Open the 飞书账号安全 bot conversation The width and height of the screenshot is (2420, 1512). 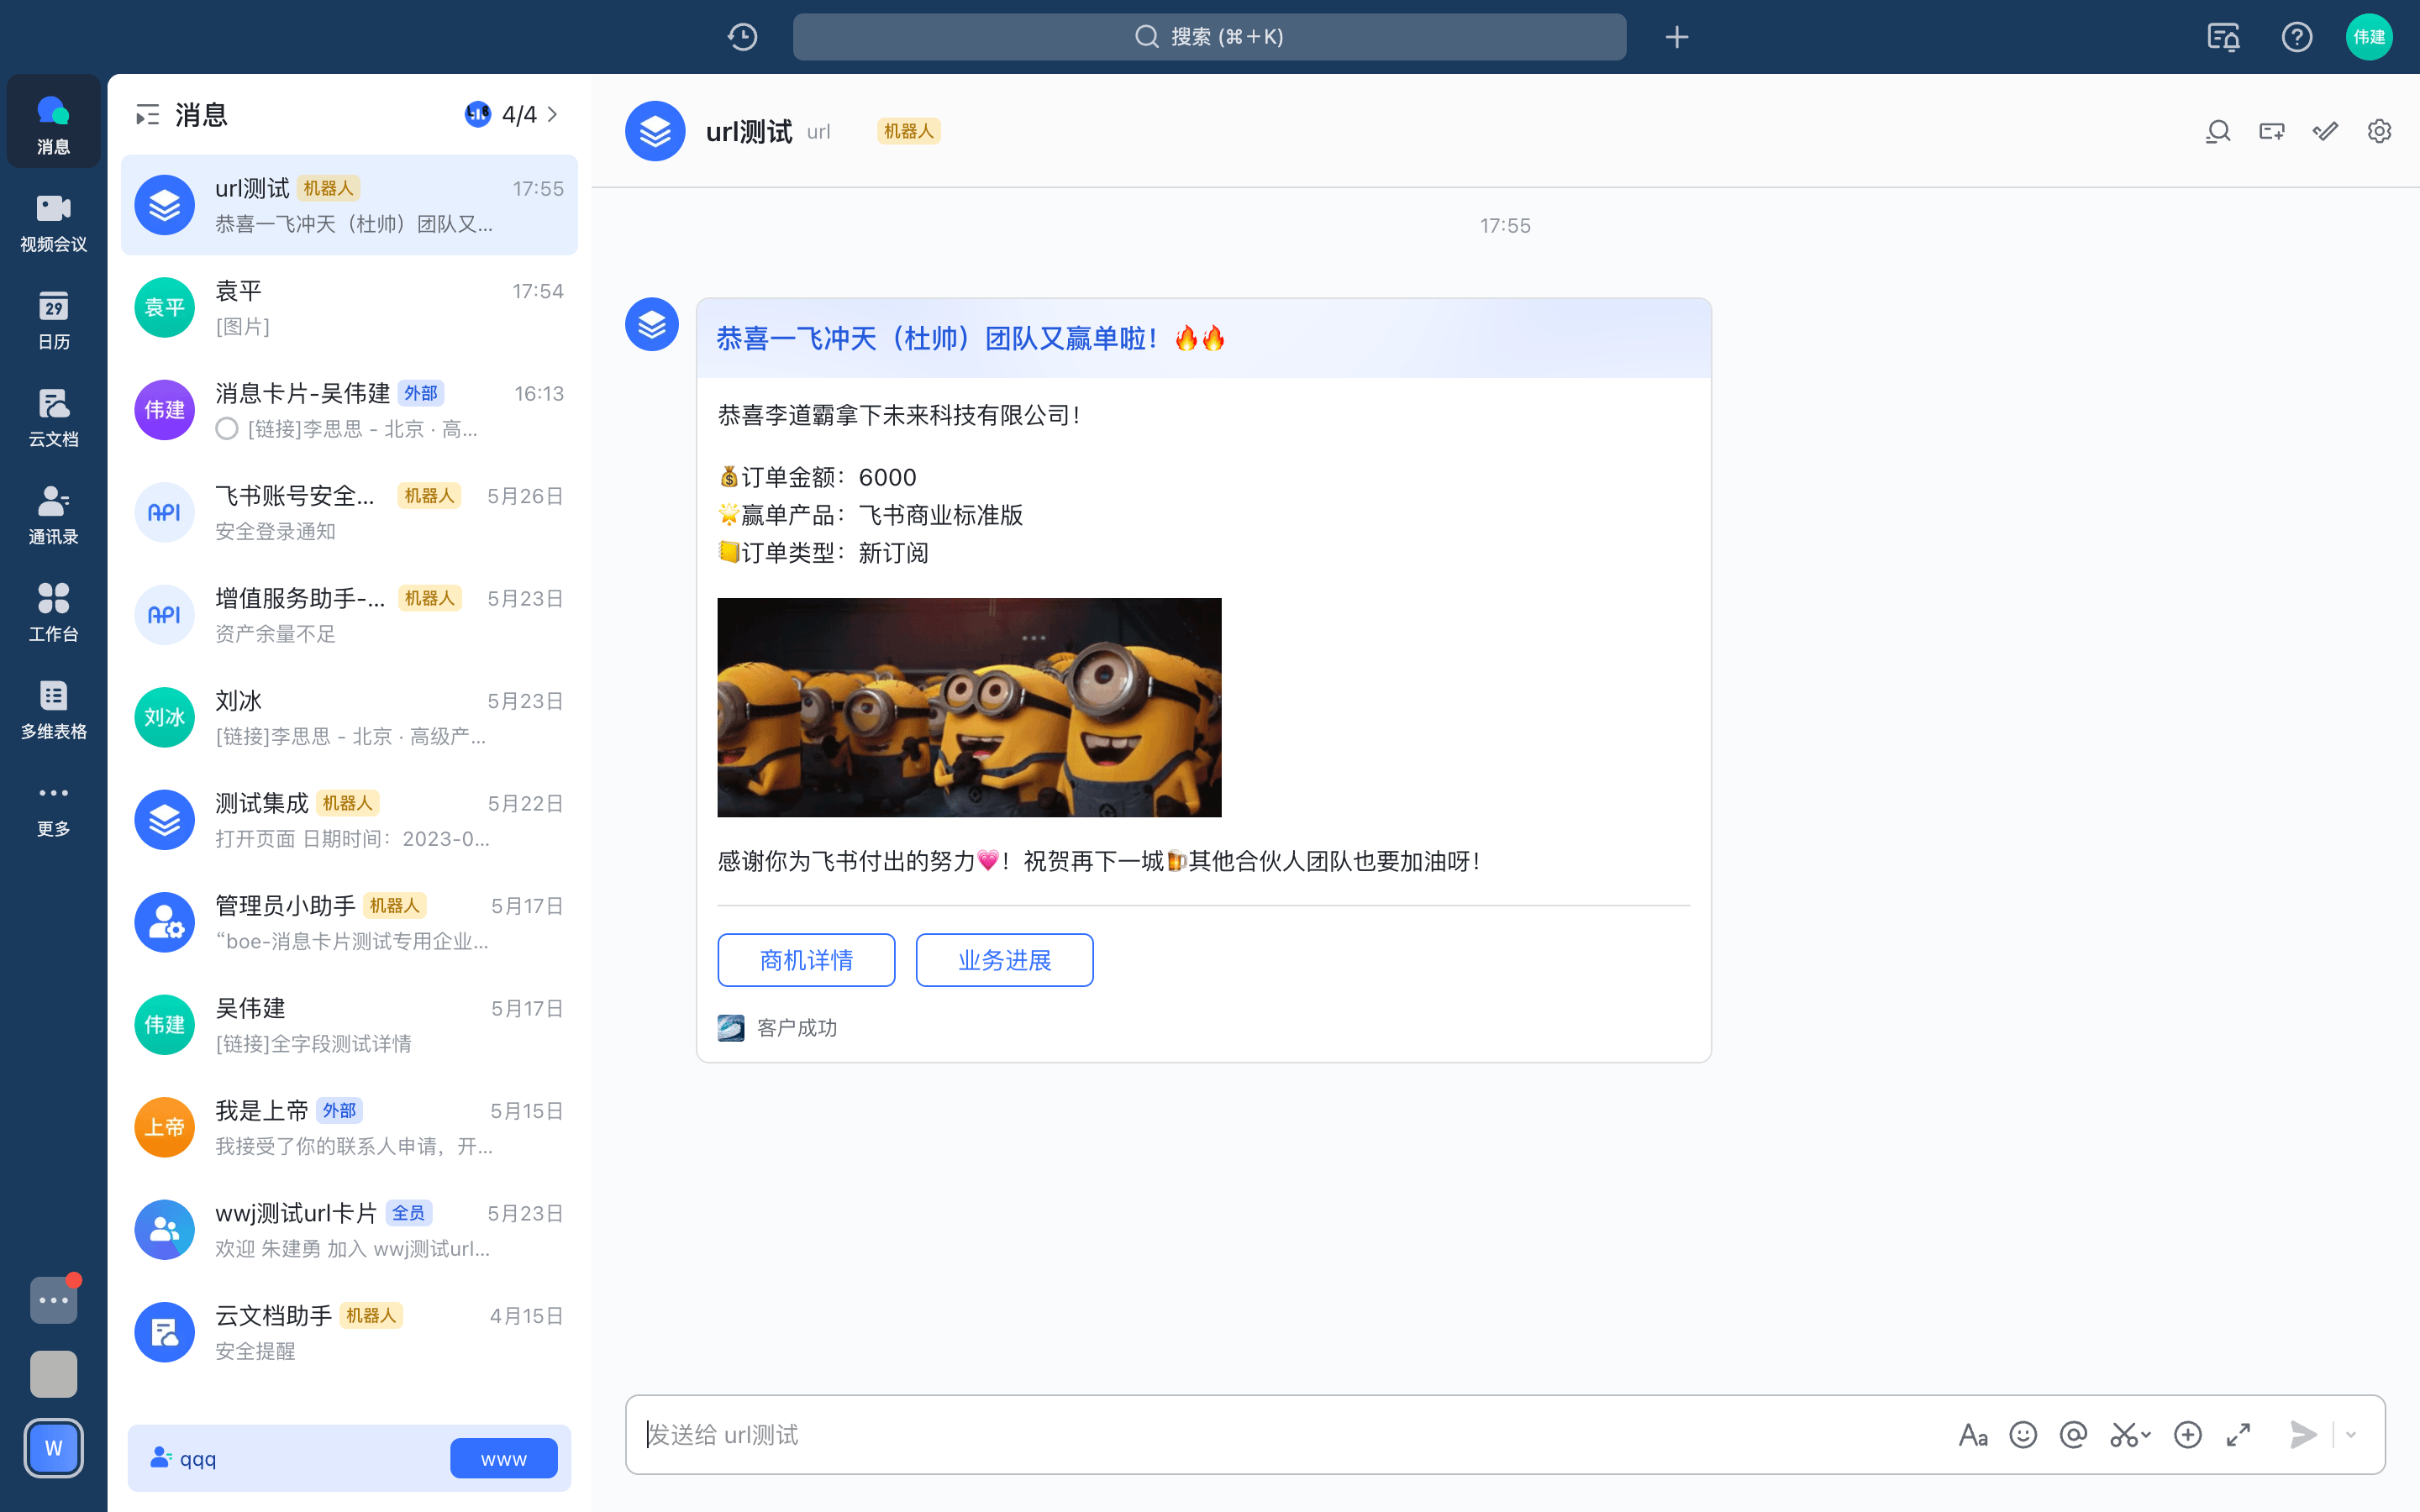pyautogui.click(x=349, y=513)
